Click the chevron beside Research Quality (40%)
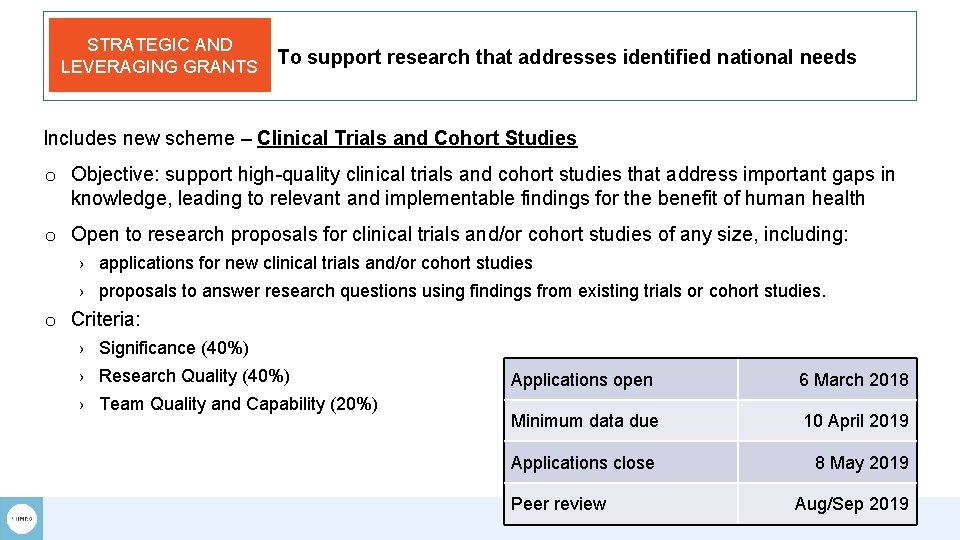Viewport: 960px width, 540px height. (83, 377)
